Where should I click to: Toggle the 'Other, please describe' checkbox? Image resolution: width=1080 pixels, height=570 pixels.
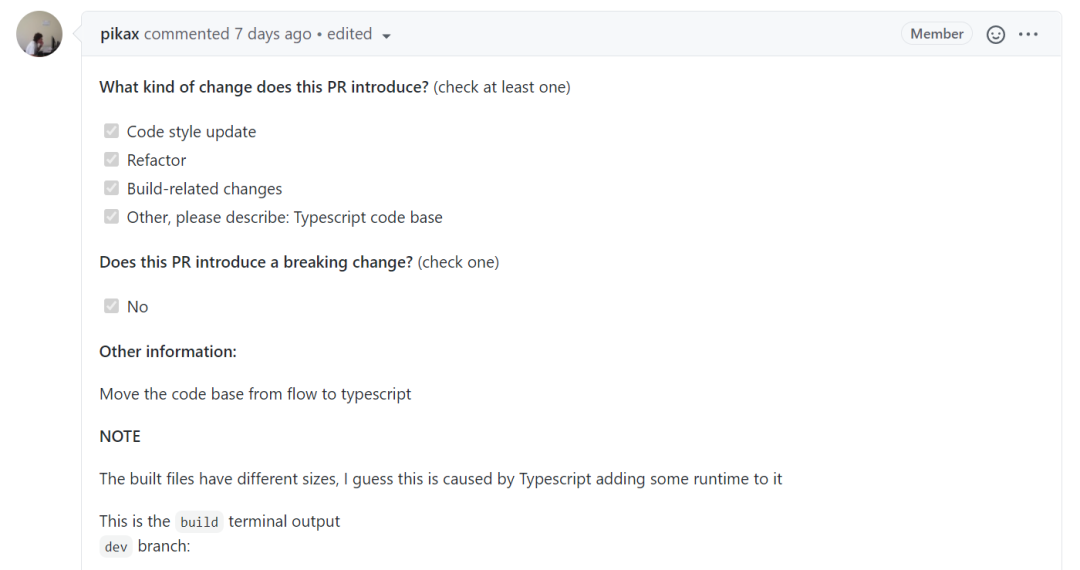pyautogui.click(x=111, y=217)
